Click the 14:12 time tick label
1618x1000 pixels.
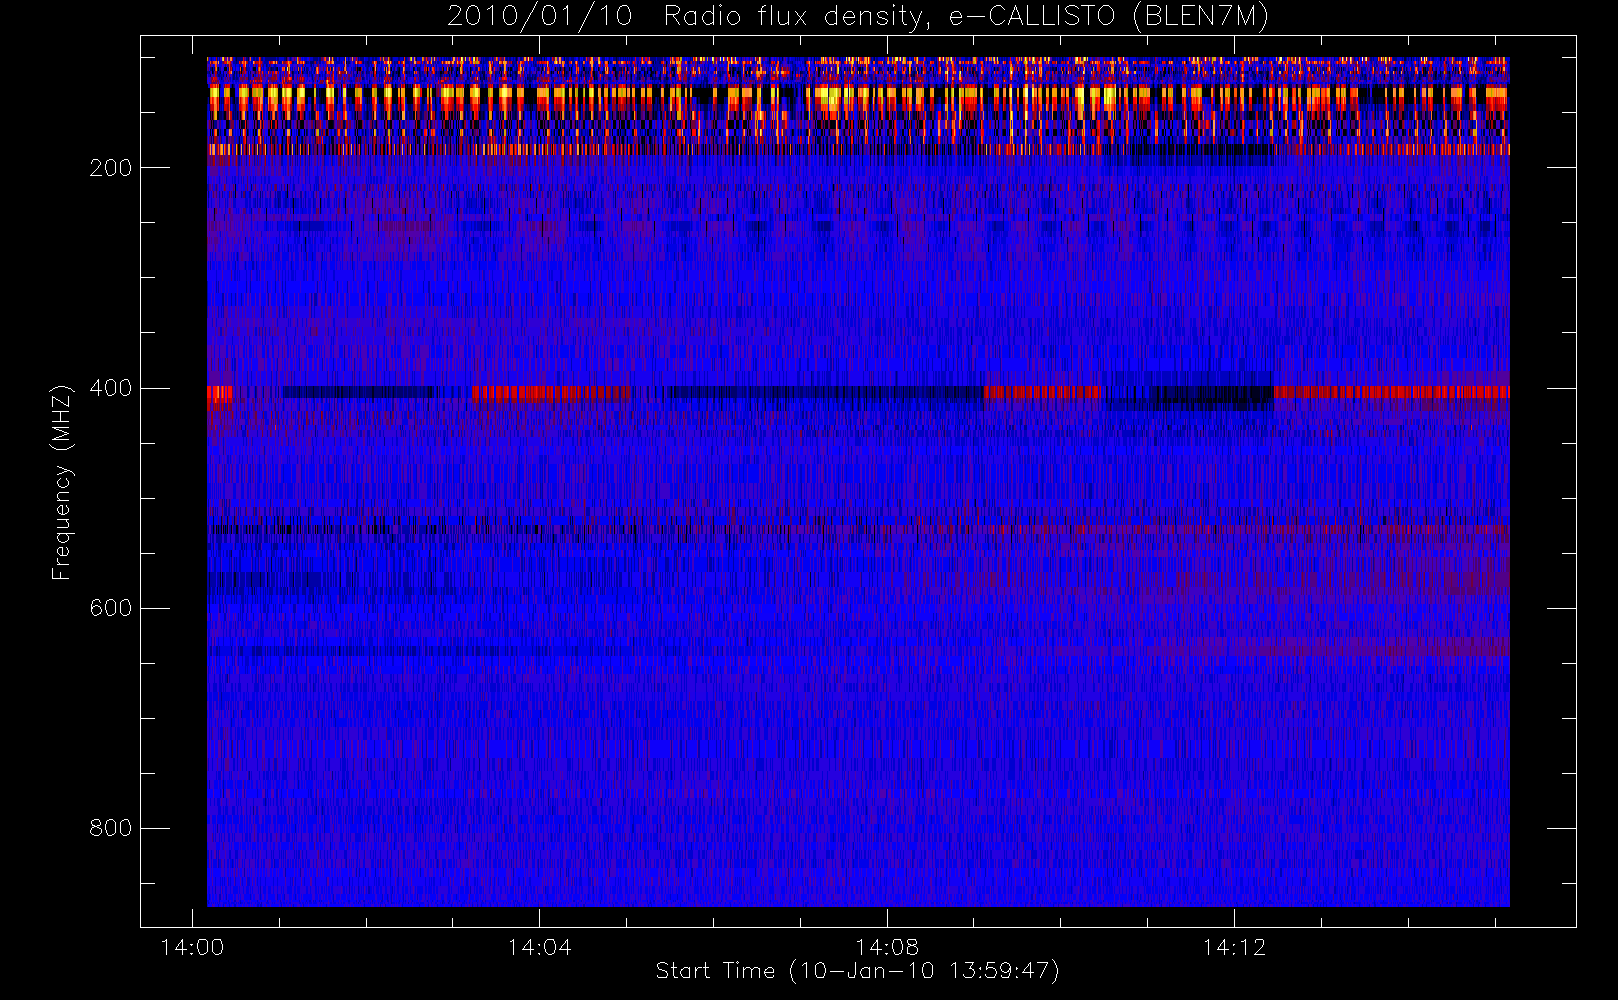pos(1234,947)
